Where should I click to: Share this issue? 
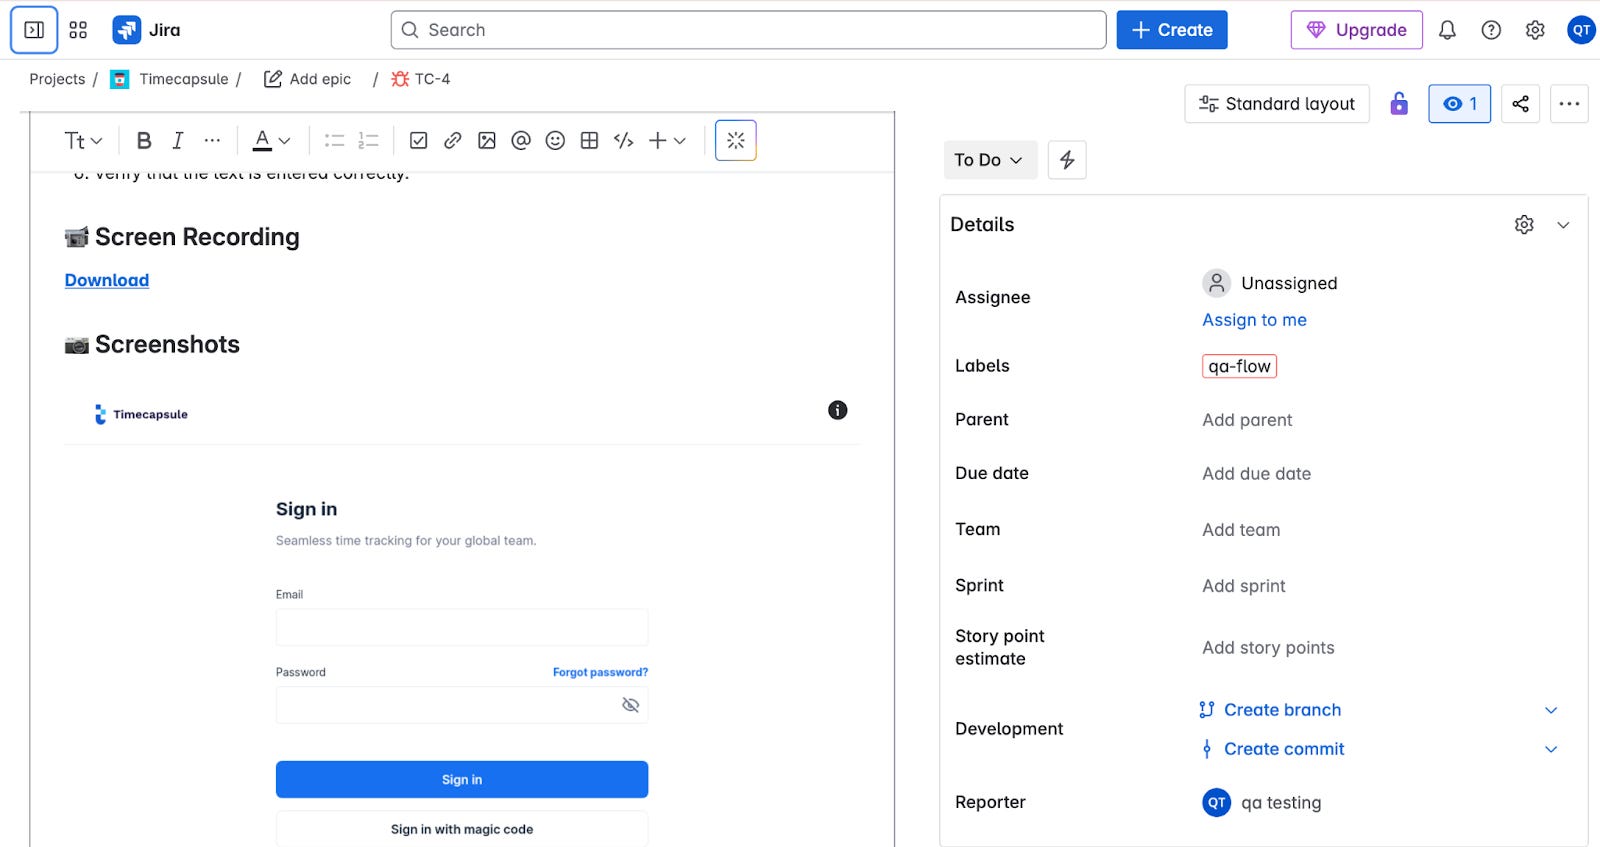[1520, 104]
